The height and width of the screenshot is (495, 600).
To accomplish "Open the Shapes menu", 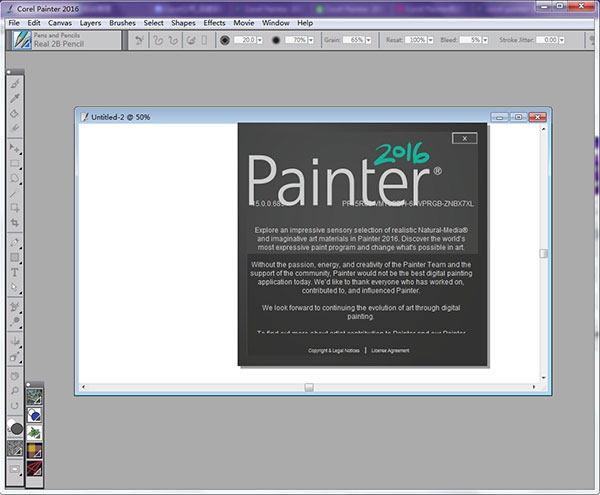I will click(183, 23).
